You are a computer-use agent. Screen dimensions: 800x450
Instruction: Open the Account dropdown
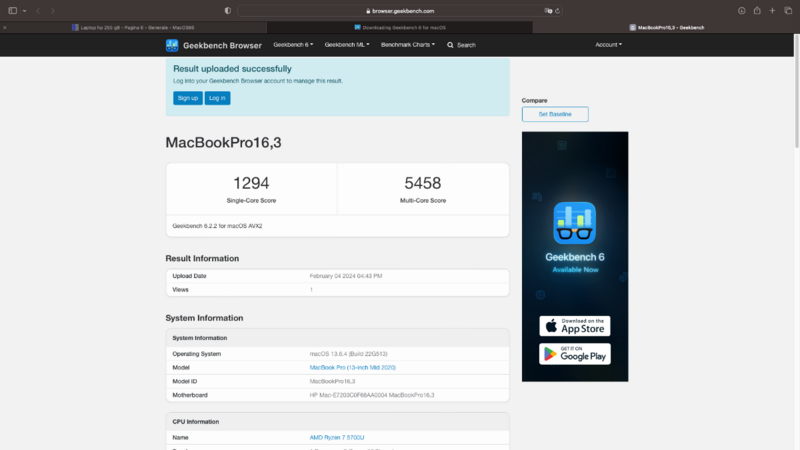tap(608, 45)
